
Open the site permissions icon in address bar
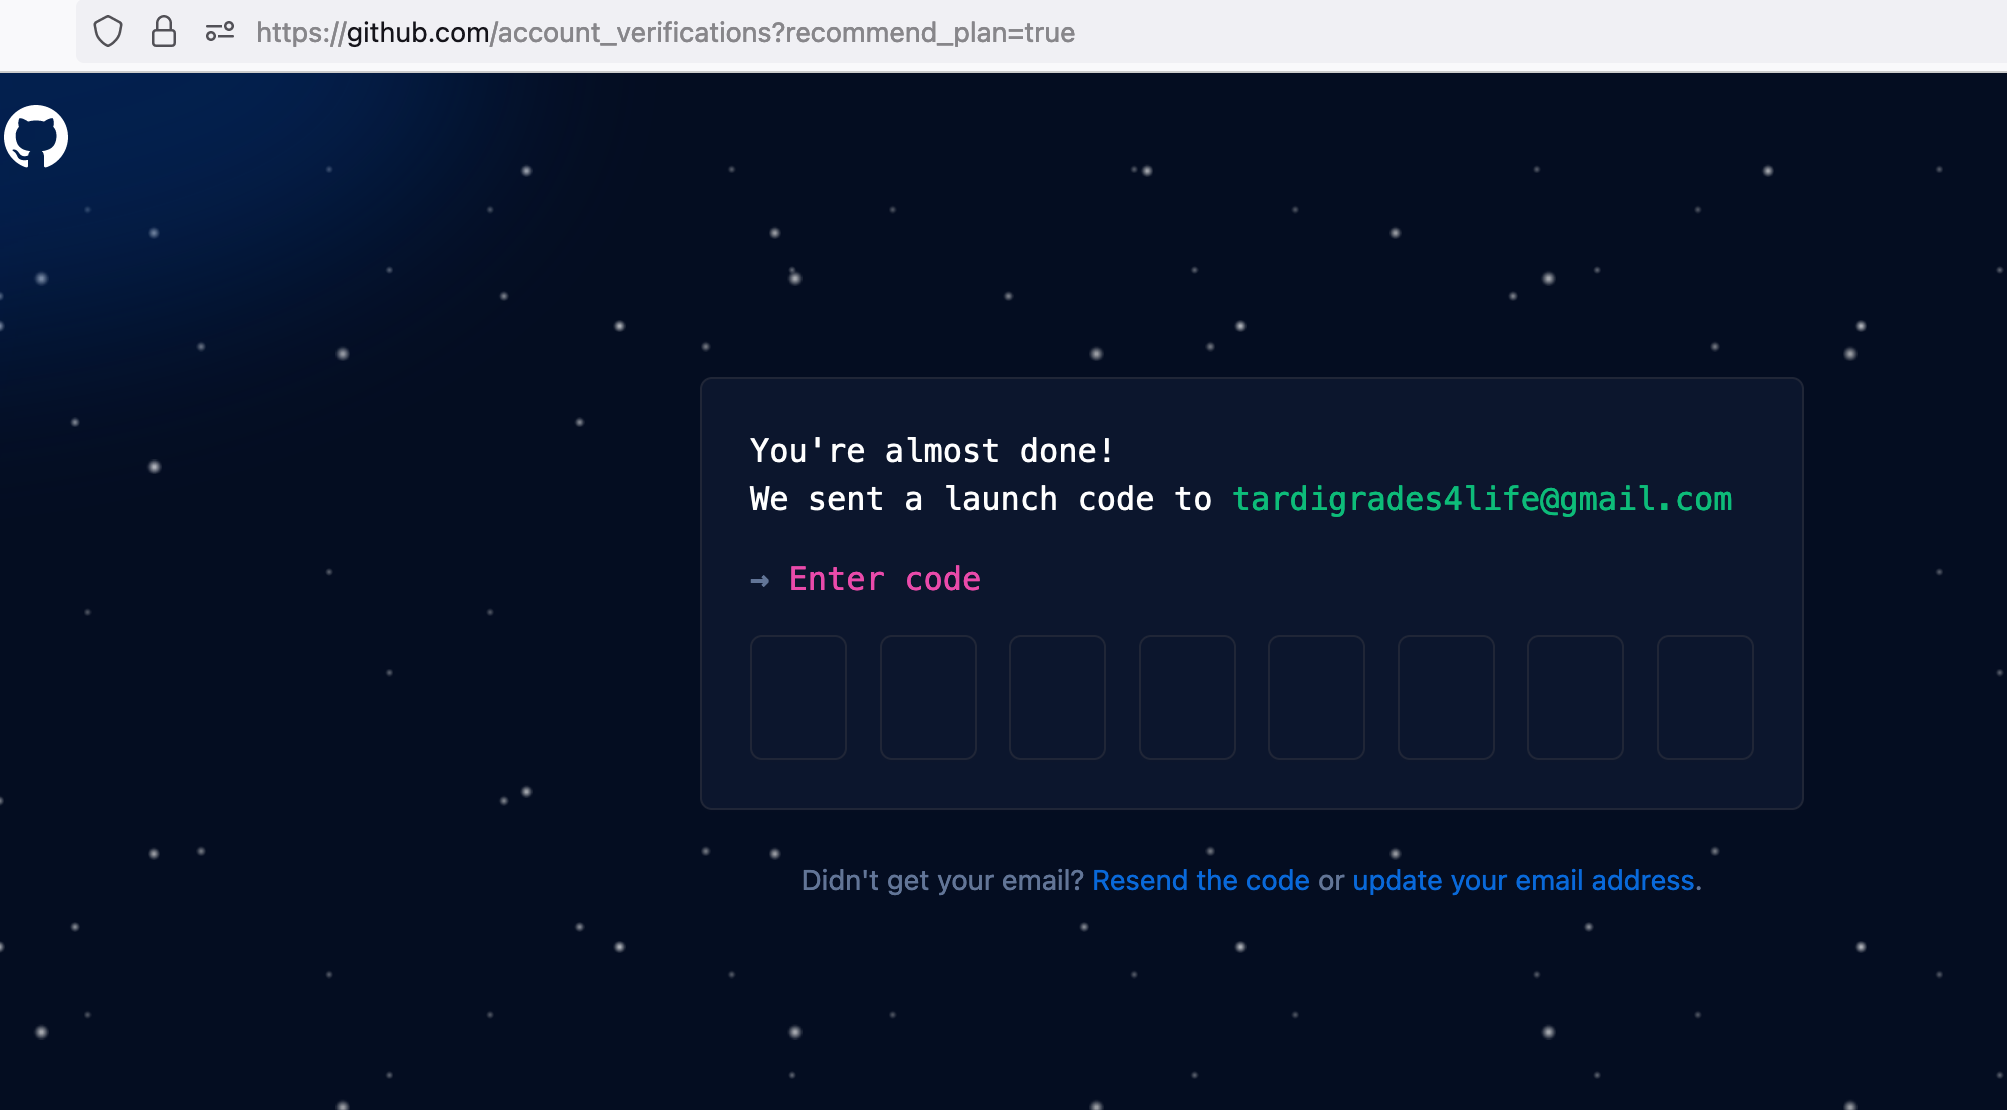tap(220, 32)
